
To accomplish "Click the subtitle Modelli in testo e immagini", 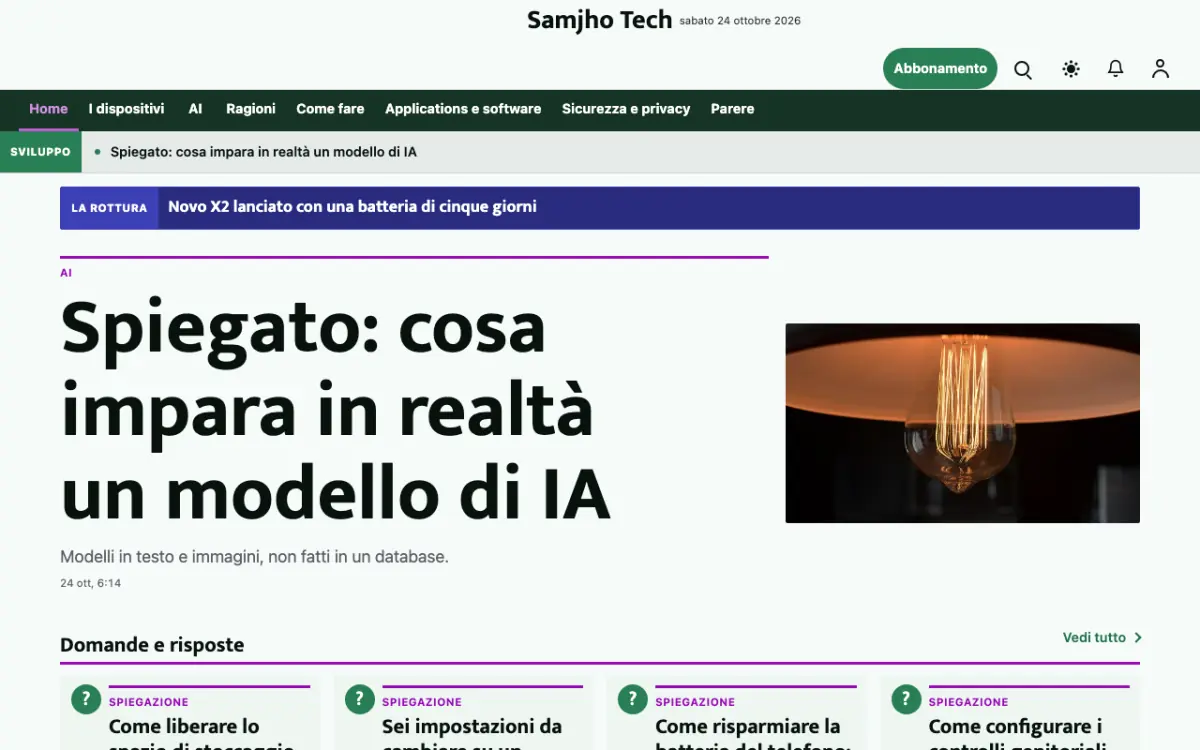I will tap(254, 557).
